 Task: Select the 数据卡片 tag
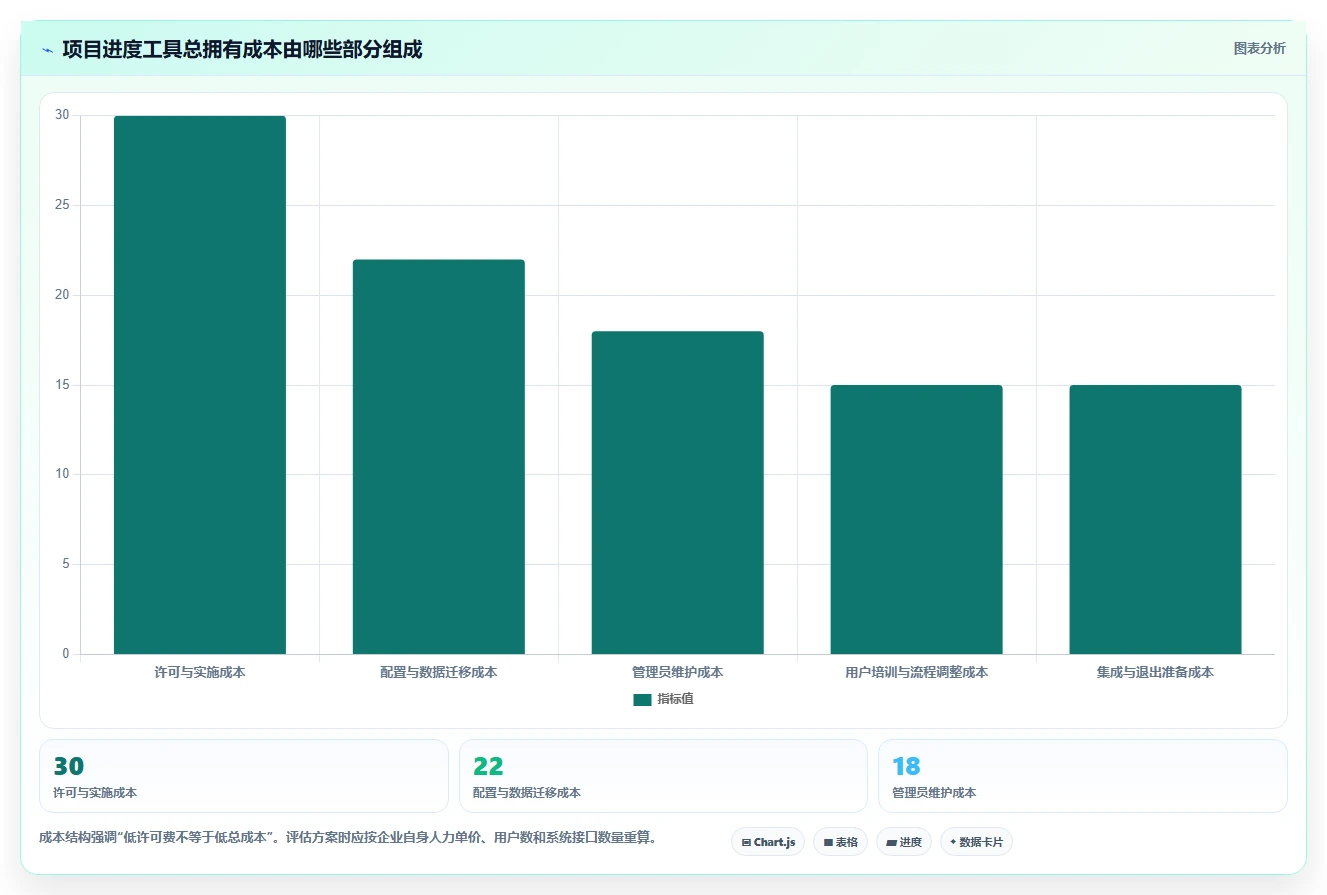[x=976, y=842]
